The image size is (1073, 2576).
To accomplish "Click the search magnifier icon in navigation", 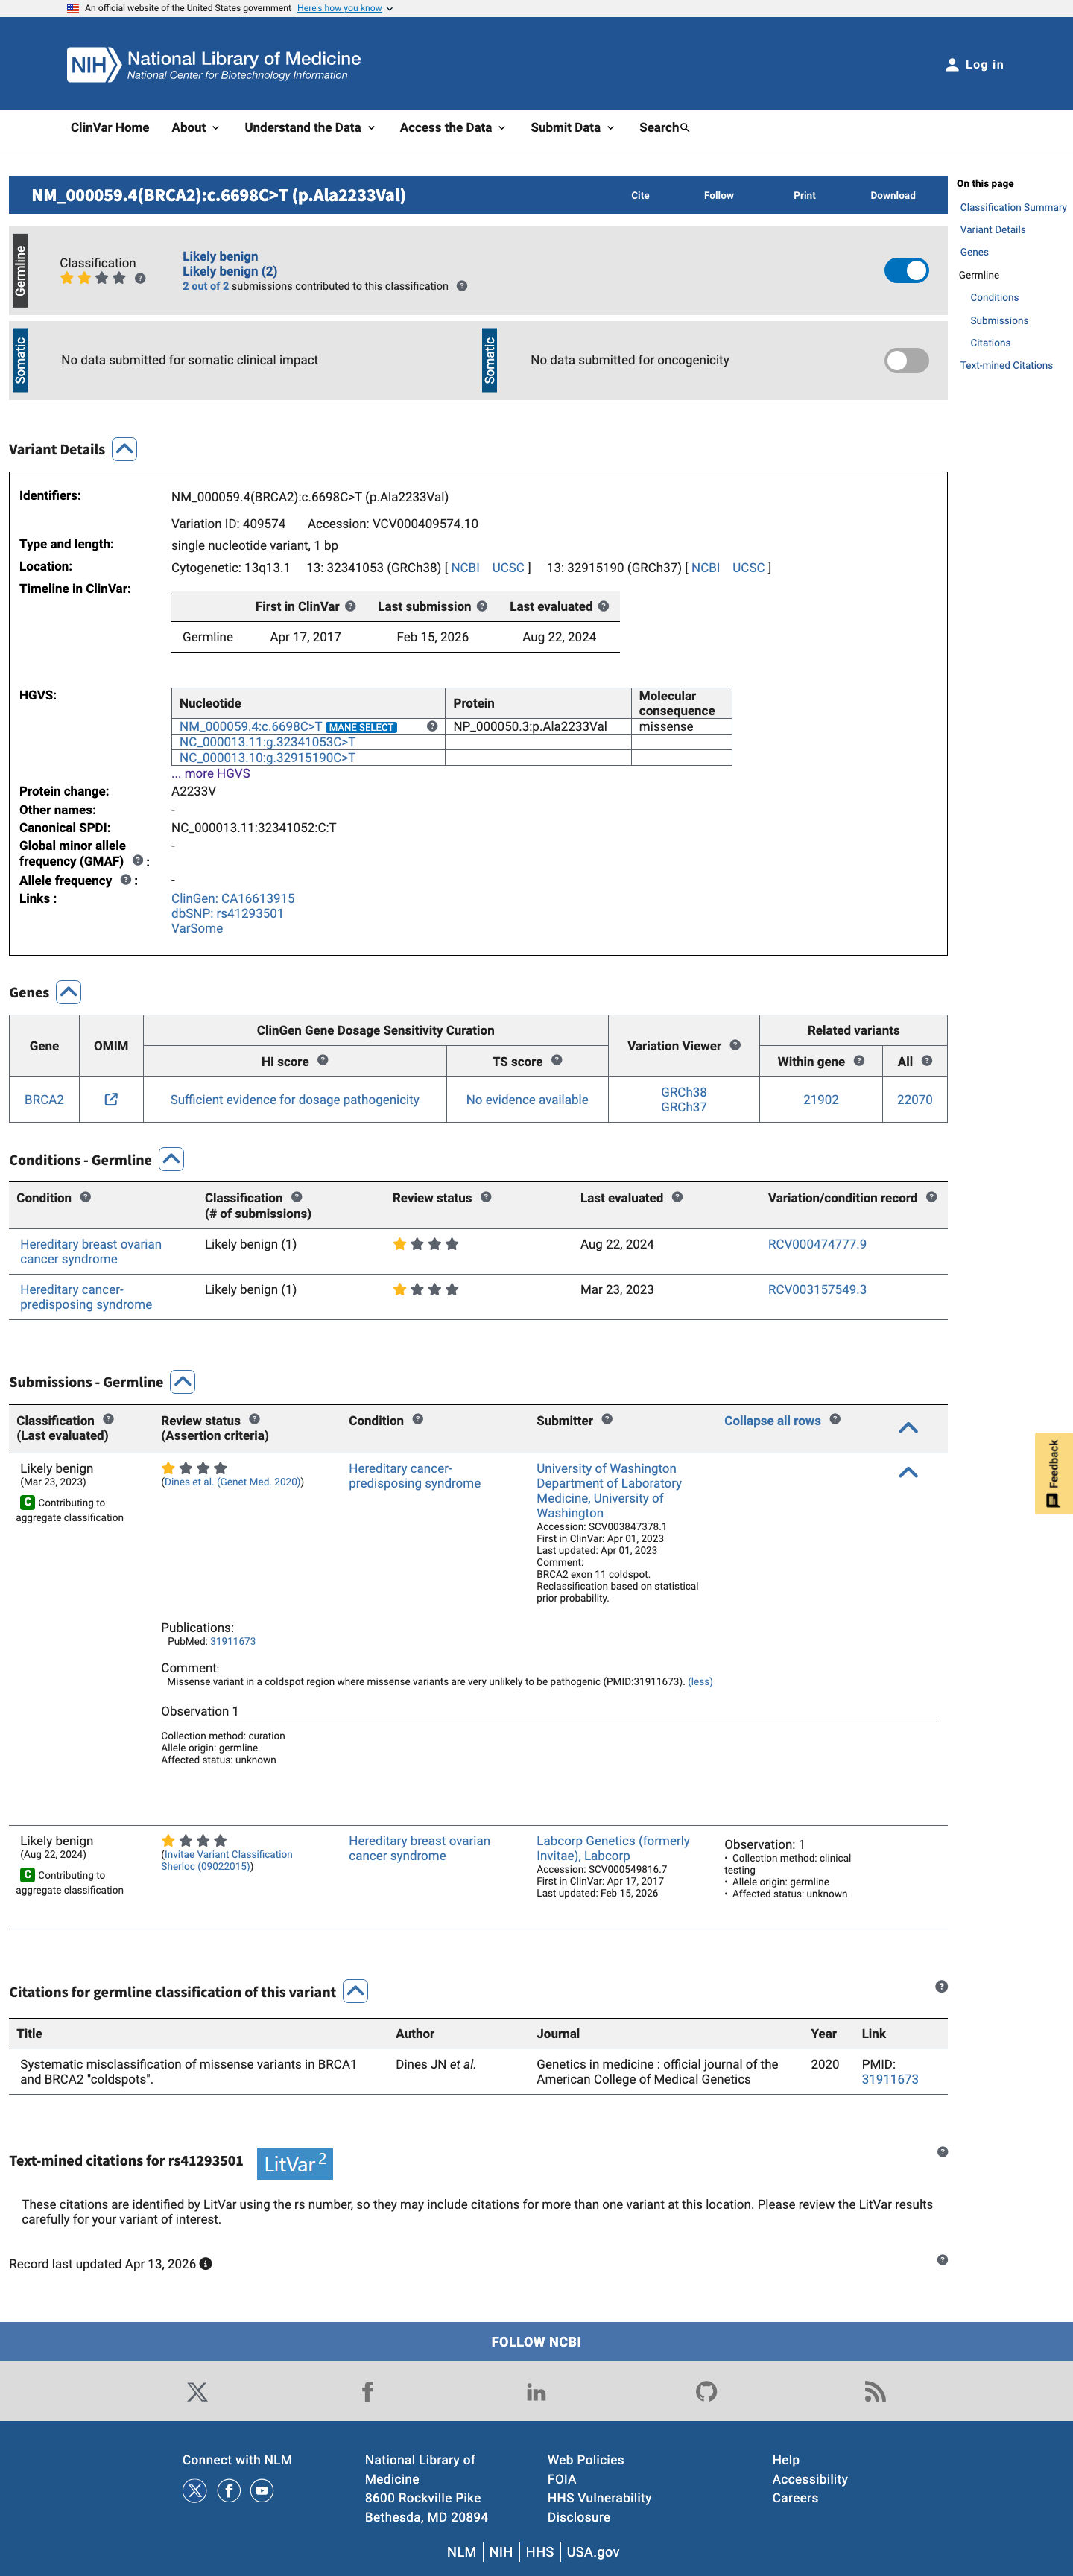I will [685, 128].
